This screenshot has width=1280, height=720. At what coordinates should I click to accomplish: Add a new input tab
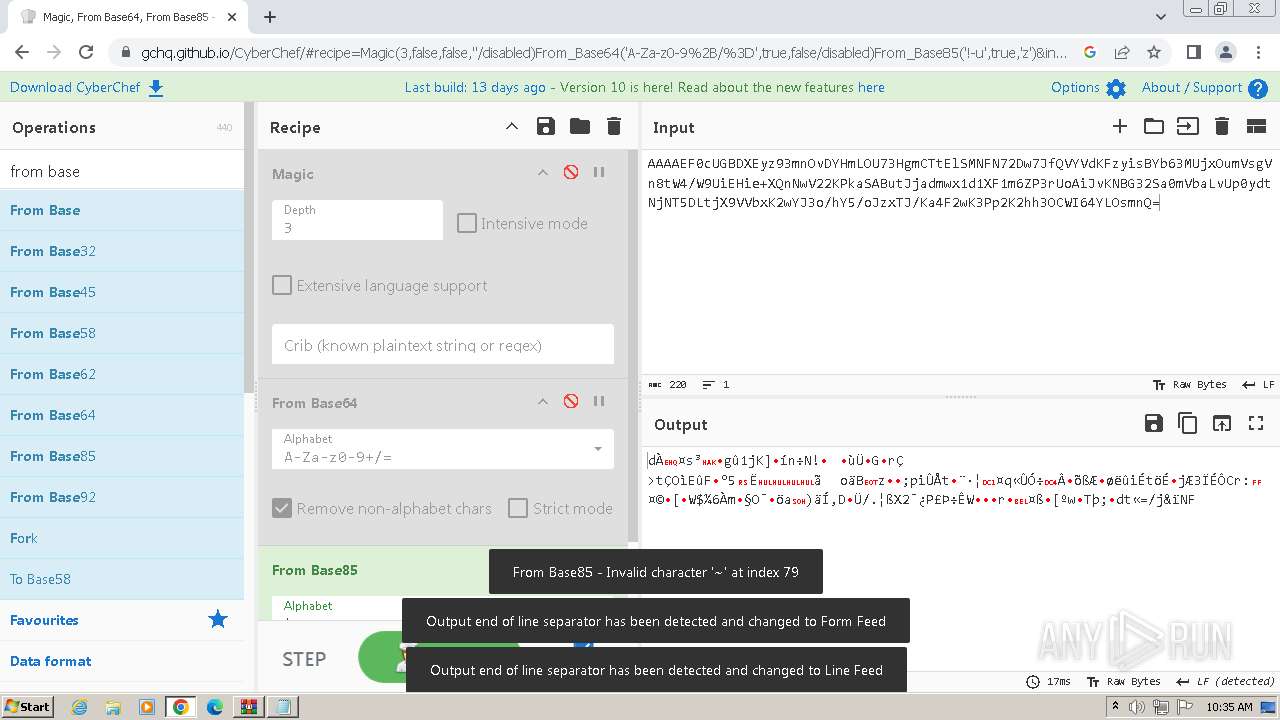(1120, 126)
